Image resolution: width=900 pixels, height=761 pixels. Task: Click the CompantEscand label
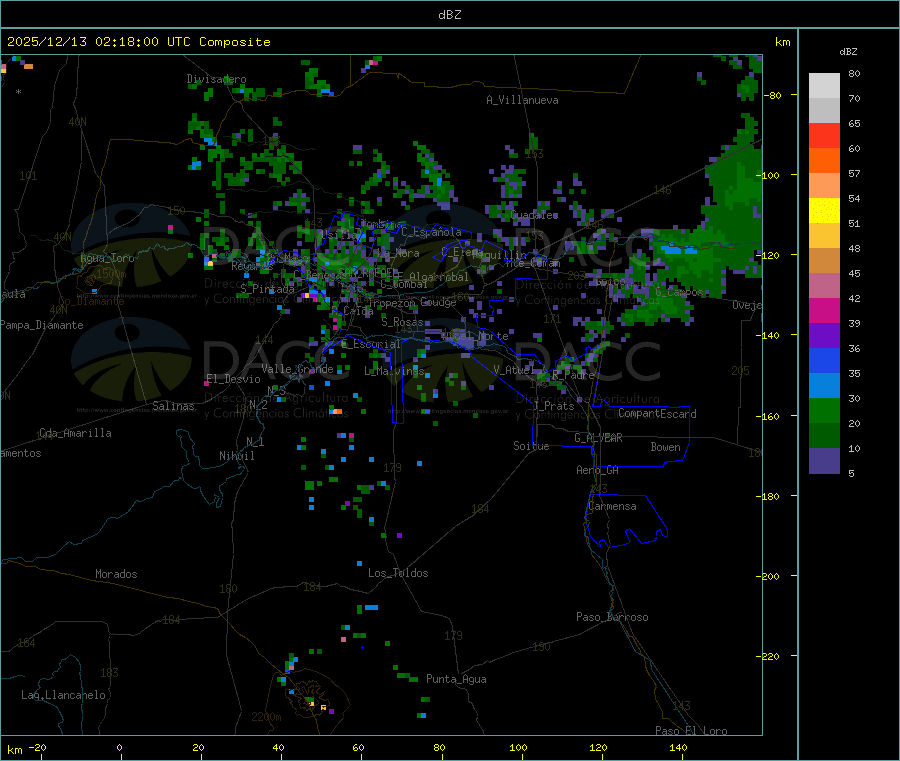click(x=657, y=414)
